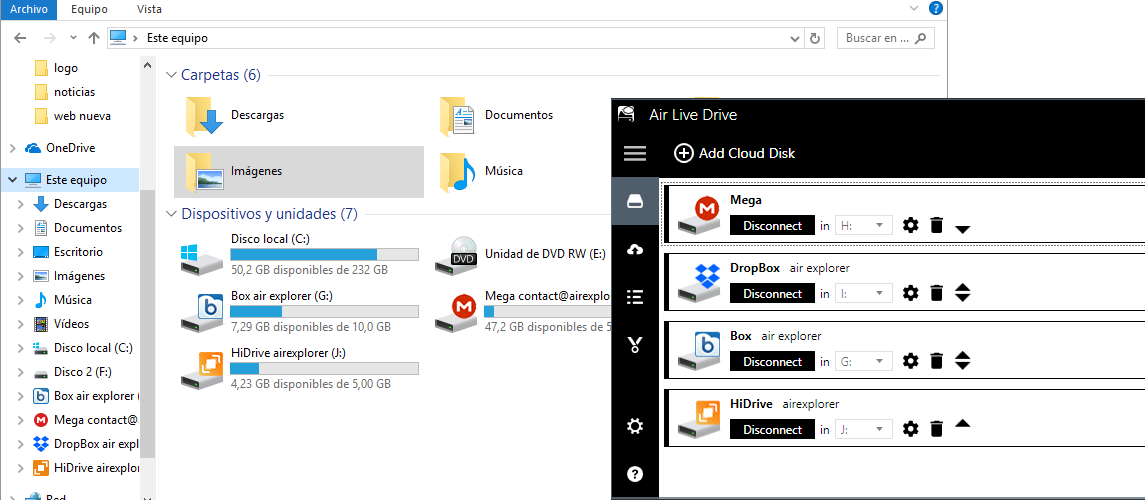
Task: Delete the DropBox cloud disk with trash icon
Action: click(x=937, y=293)
